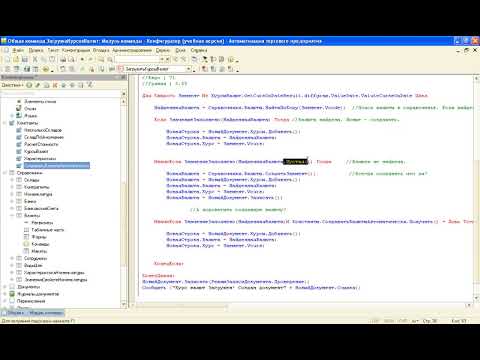Image resolution: width=480 pixels, height=360 pixels.
Task: Open the Конфигурация menu
Action: (x=76, y=50)
